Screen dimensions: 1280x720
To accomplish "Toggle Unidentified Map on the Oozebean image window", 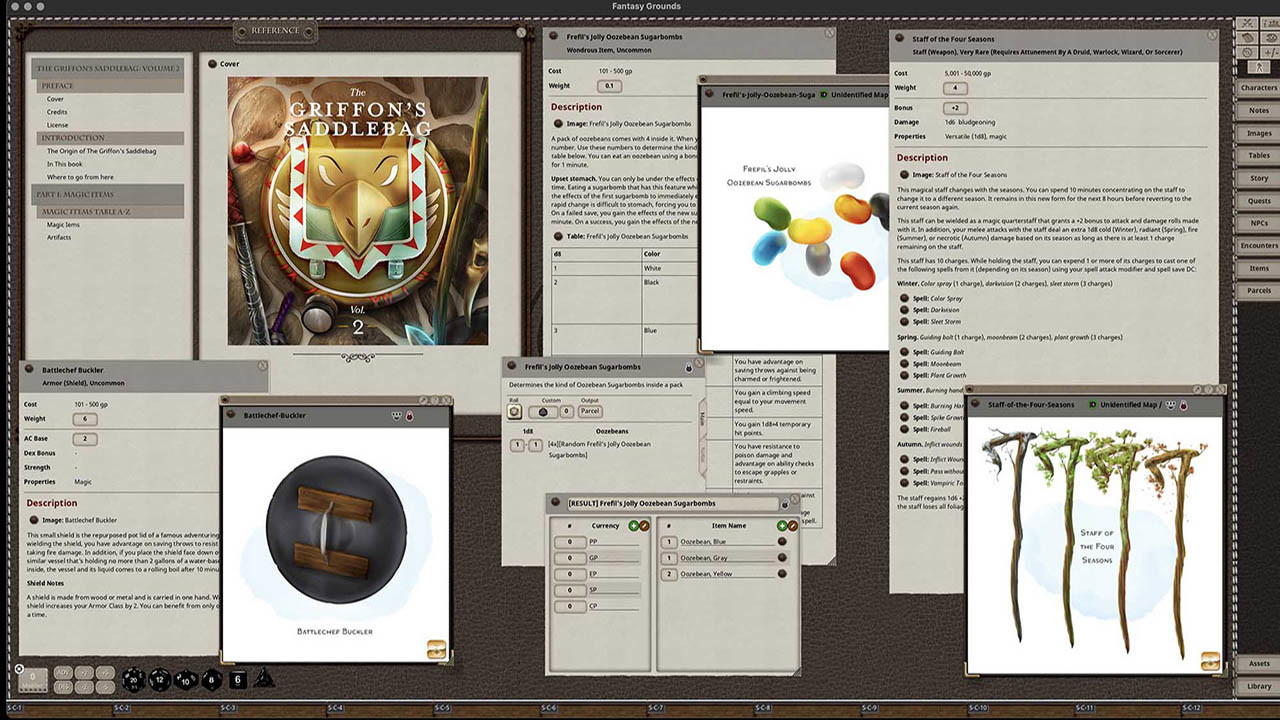I will [x=824, y=93].
